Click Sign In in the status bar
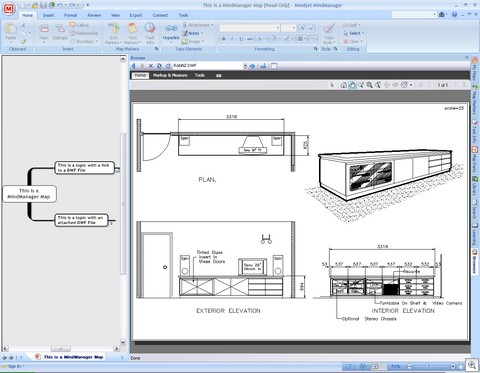 pos(14,366)
